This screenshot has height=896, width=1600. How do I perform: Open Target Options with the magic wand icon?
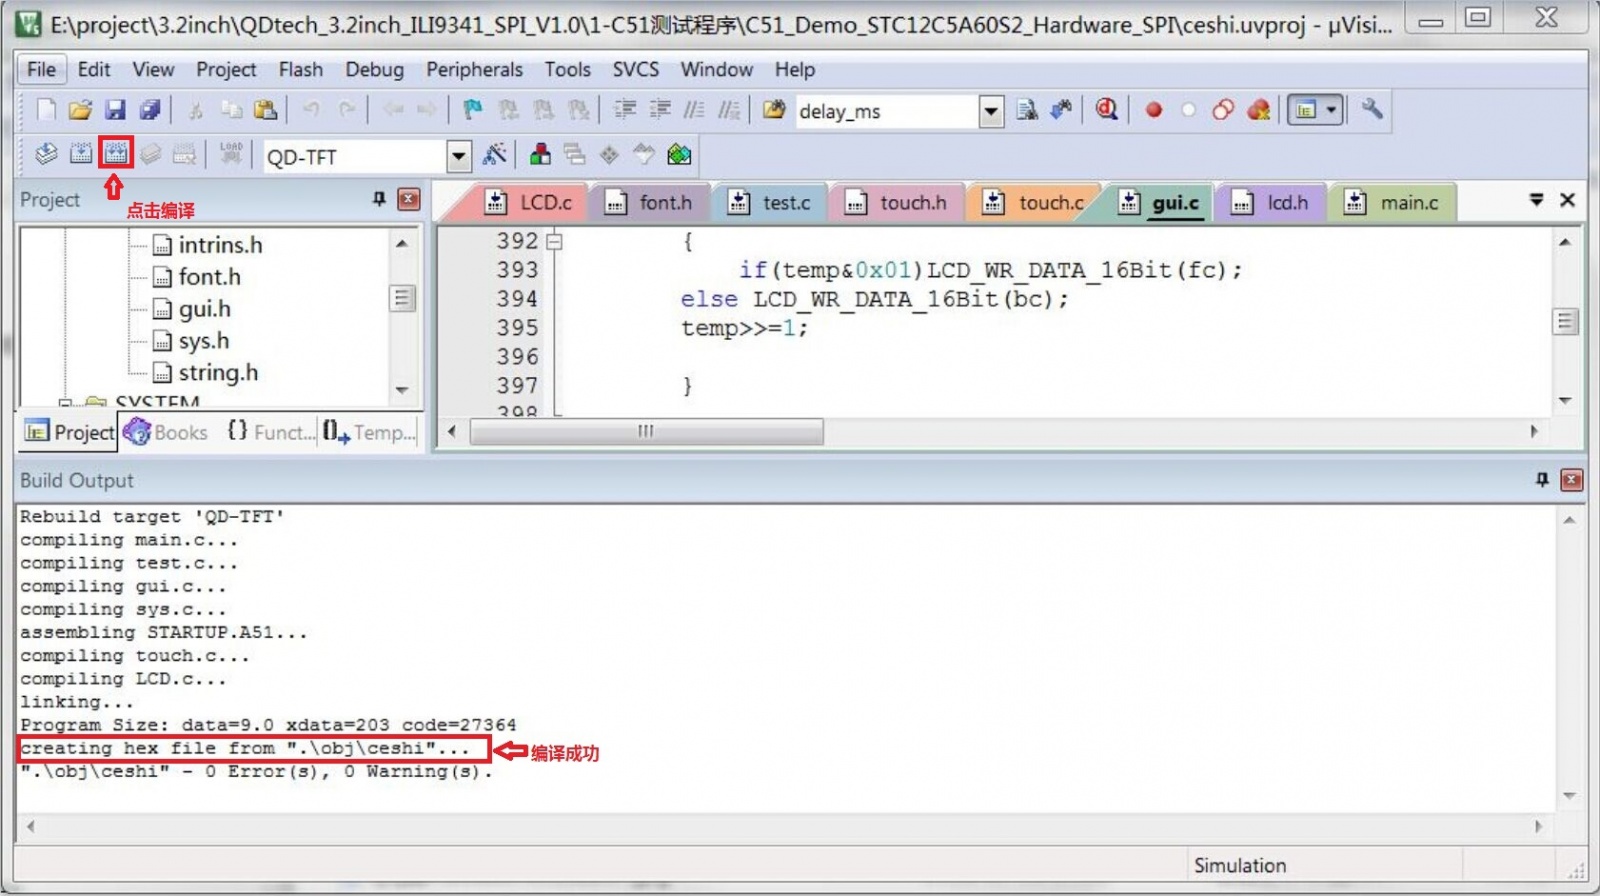click(494, 154)
